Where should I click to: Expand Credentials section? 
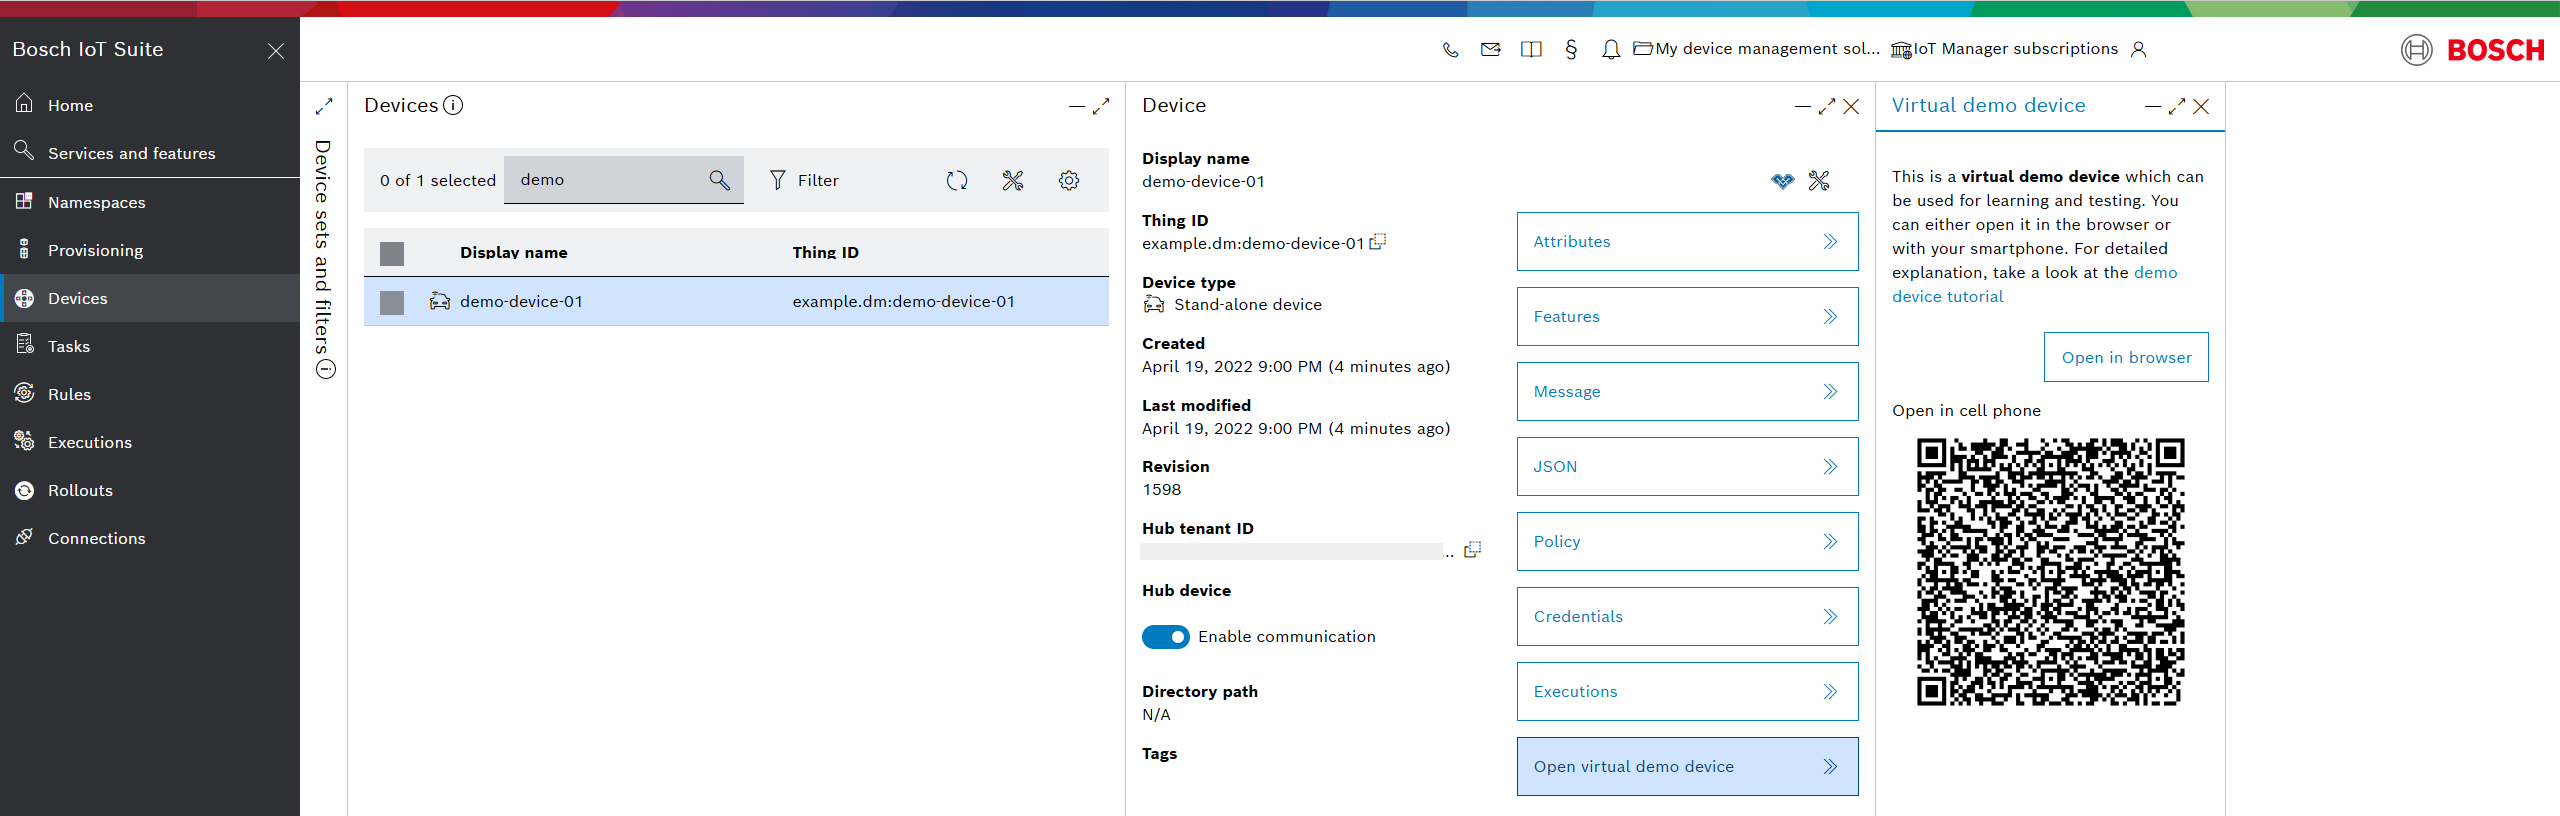click(x=1687, y=616)
